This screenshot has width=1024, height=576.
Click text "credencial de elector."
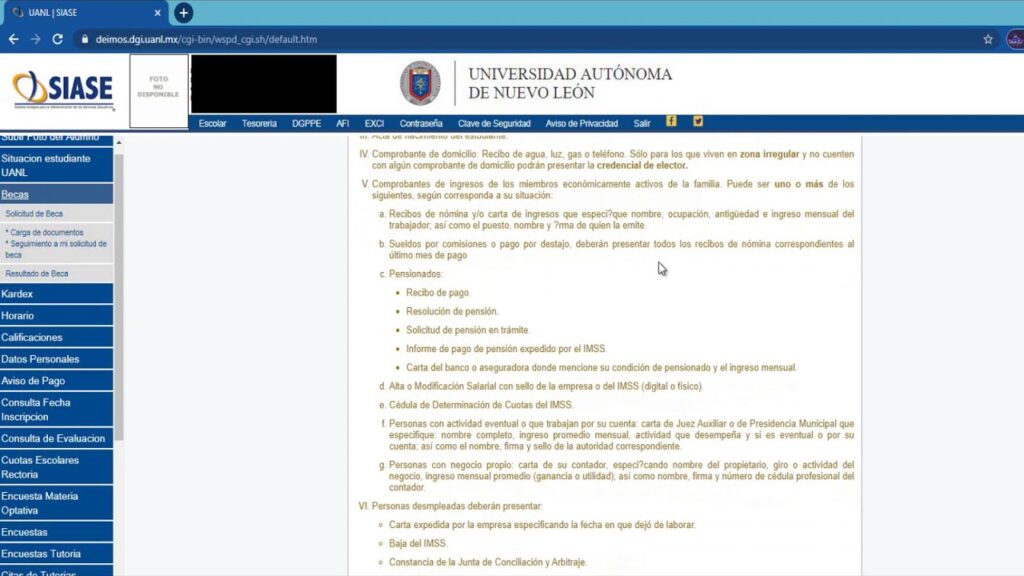(642, 165)
